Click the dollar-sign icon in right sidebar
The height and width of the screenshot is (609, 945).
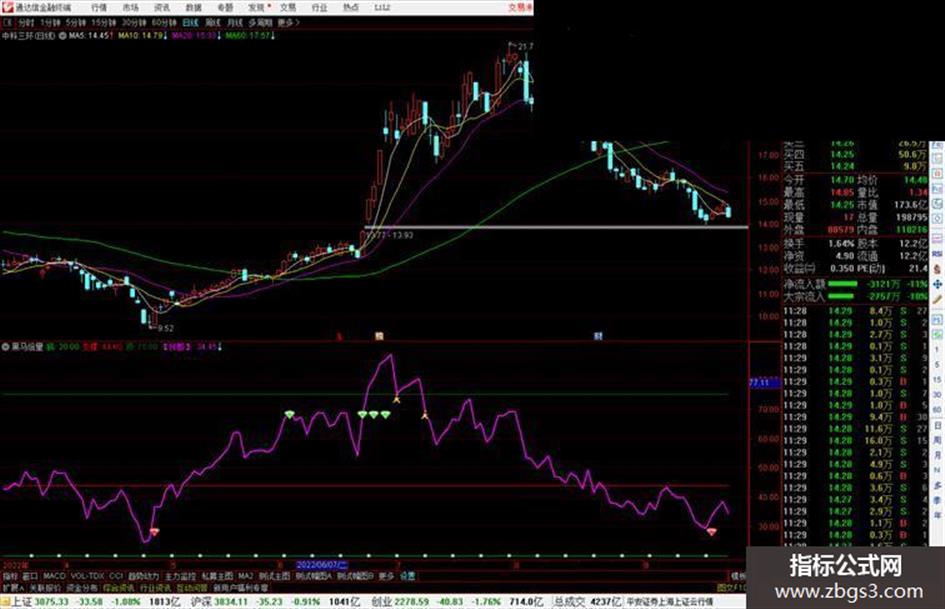[937, 269]
